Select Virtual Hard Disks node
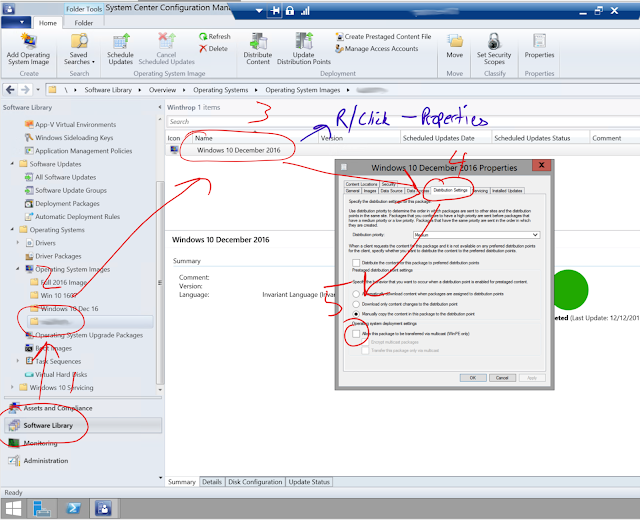The image size is (640, 520). pos(56,375)
